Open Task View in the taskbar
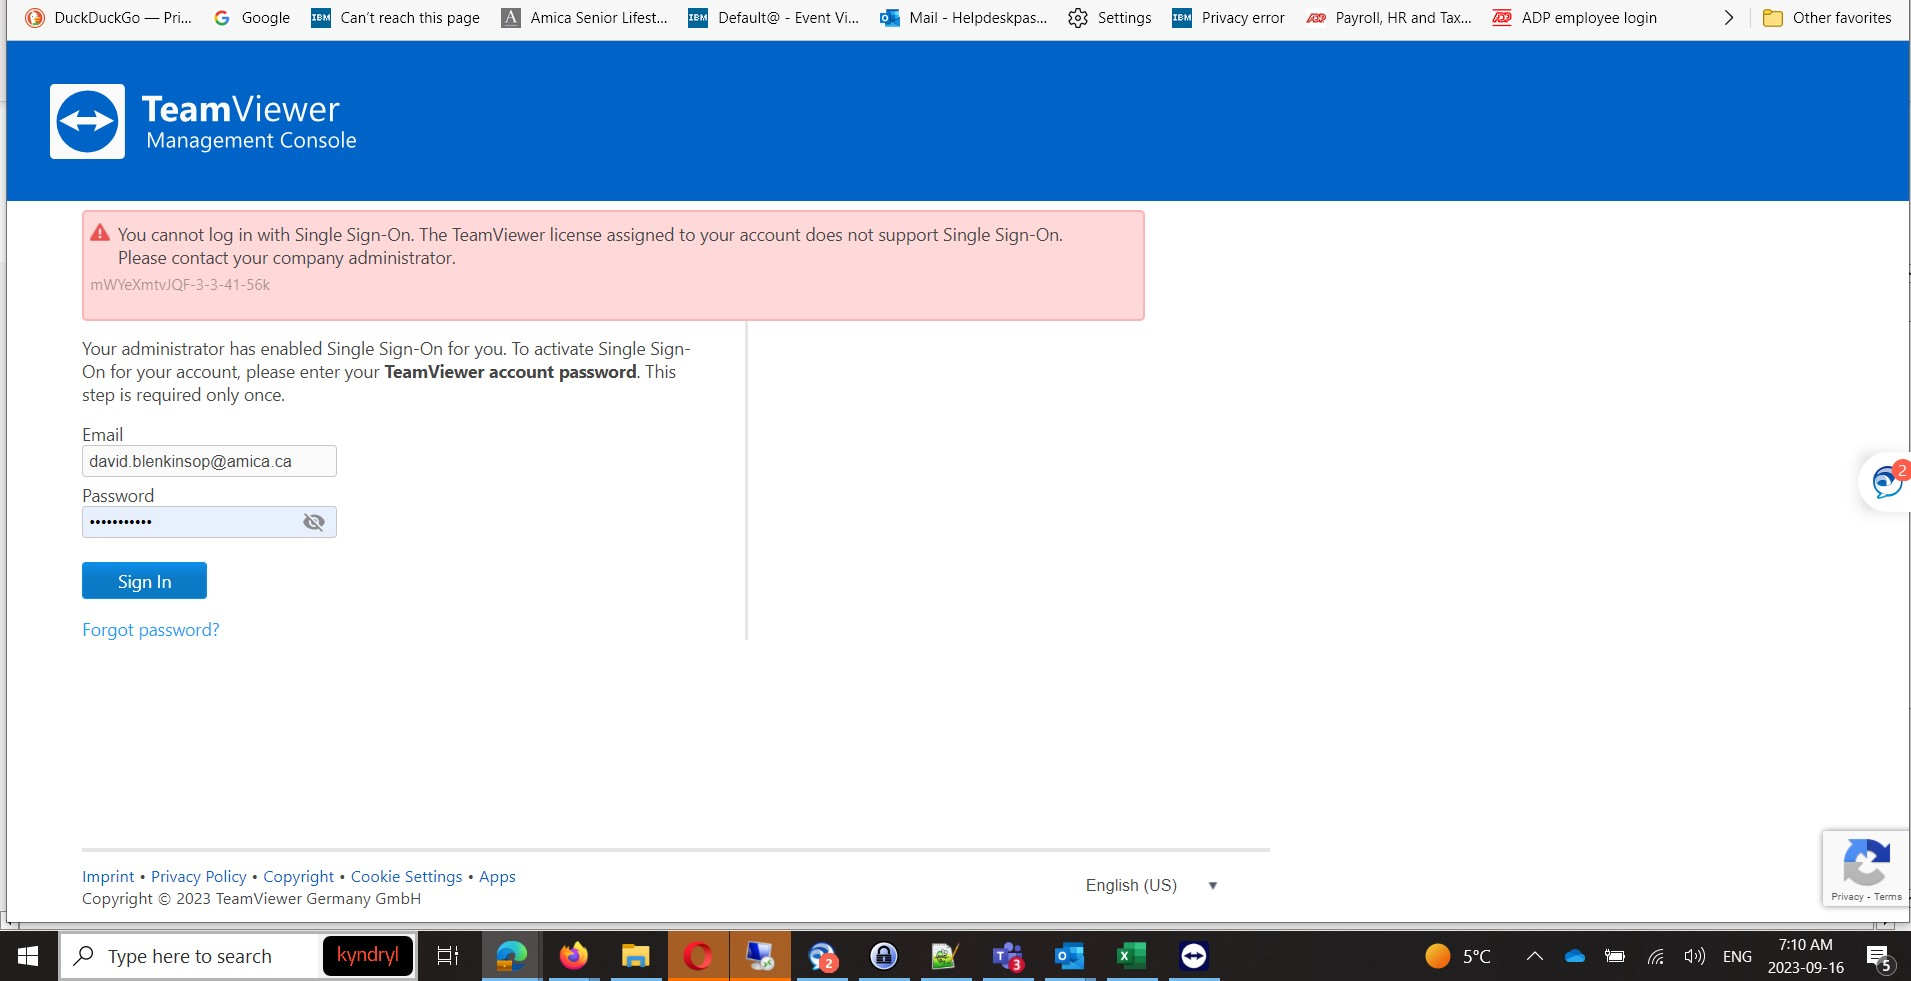 tap(448, 956)
